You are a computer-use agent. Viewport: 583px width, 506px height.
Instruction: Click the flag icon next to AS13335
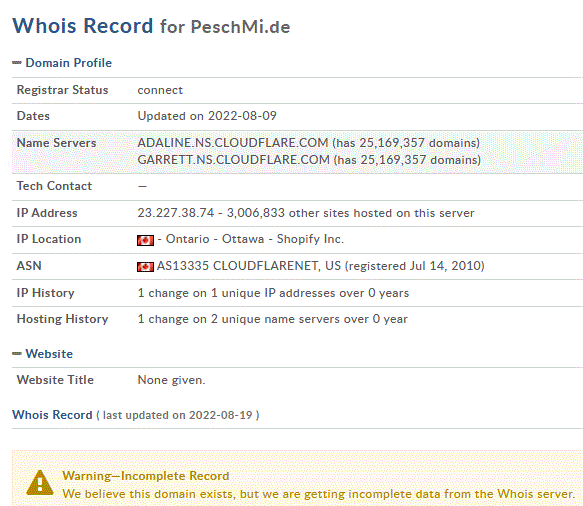[145, 267]
